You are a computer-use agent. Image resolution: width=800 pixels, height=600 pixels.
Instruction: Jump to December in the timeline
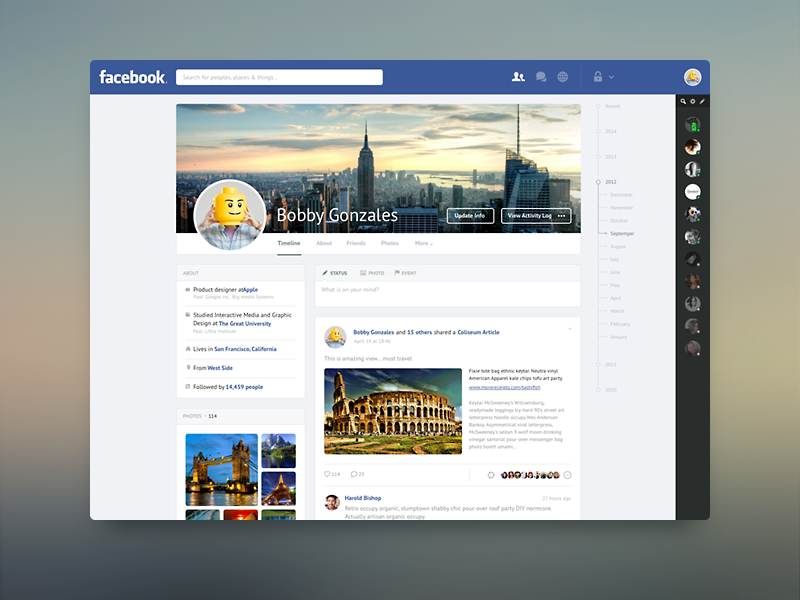[621, 195]
